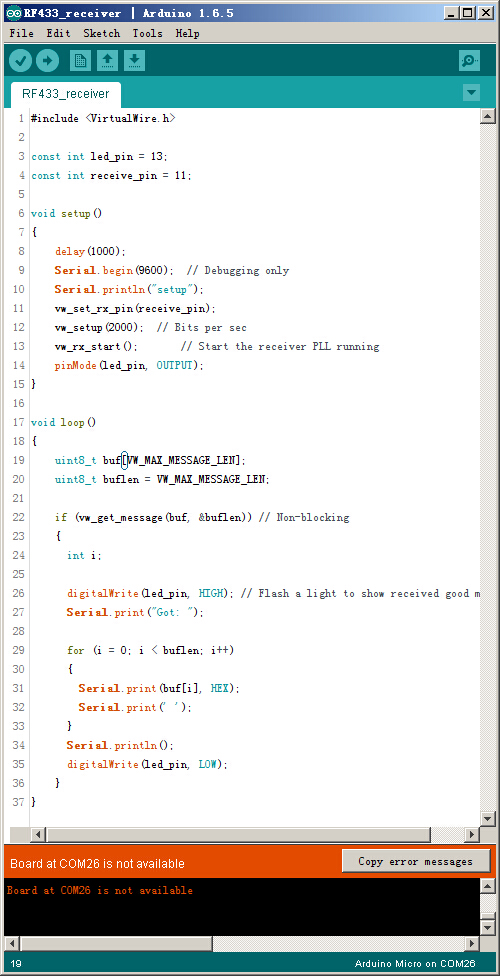Open the Edit menu
This screenshot has width=500, height=976.
pos(58,34)
